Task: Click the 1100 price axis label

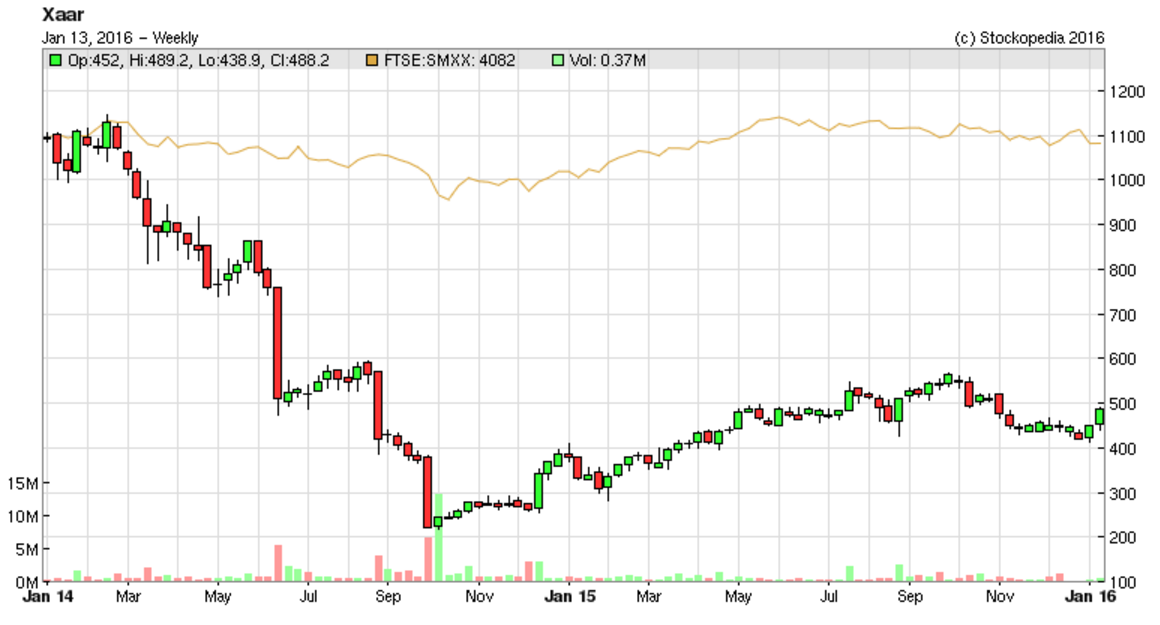Action: 1127,137
